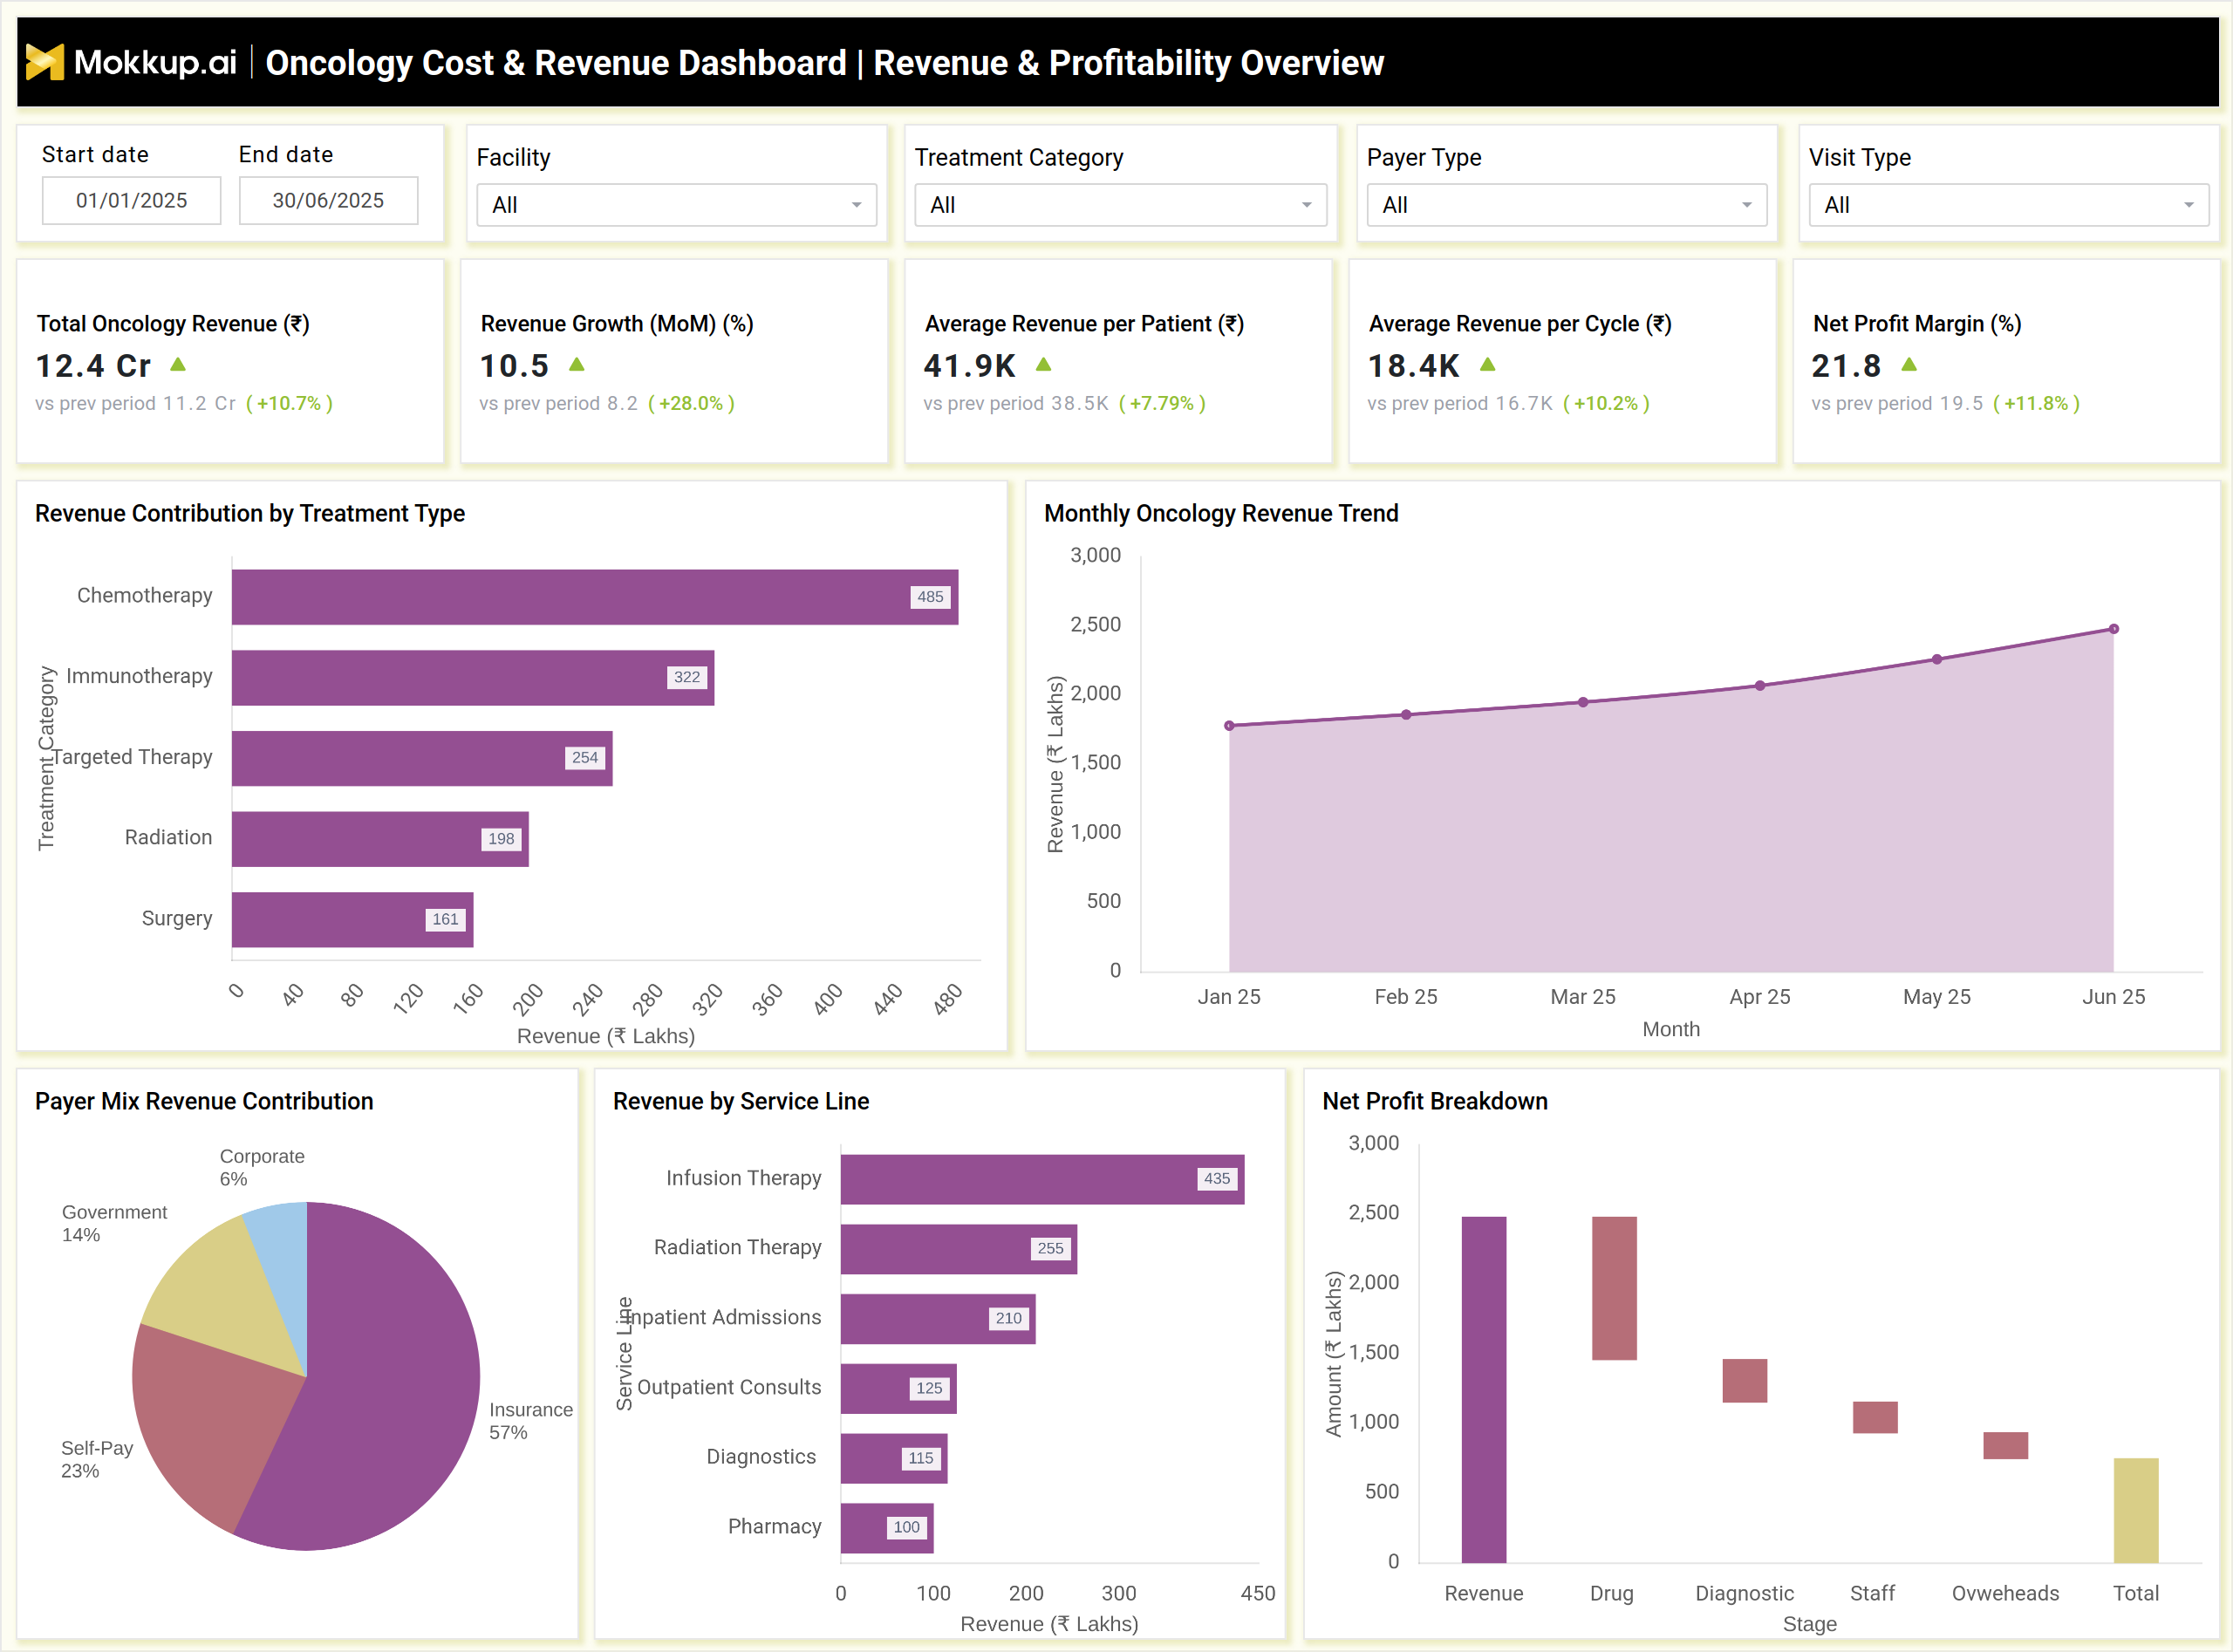Click the green up arrow beside 41.9K

pos(1043,364)
